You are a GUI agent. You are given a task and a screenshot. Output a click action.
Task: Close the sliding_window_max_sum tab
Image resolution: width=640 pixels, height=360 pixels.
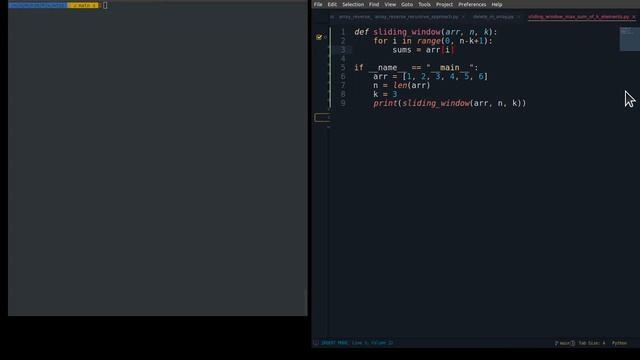click(633, 17)
